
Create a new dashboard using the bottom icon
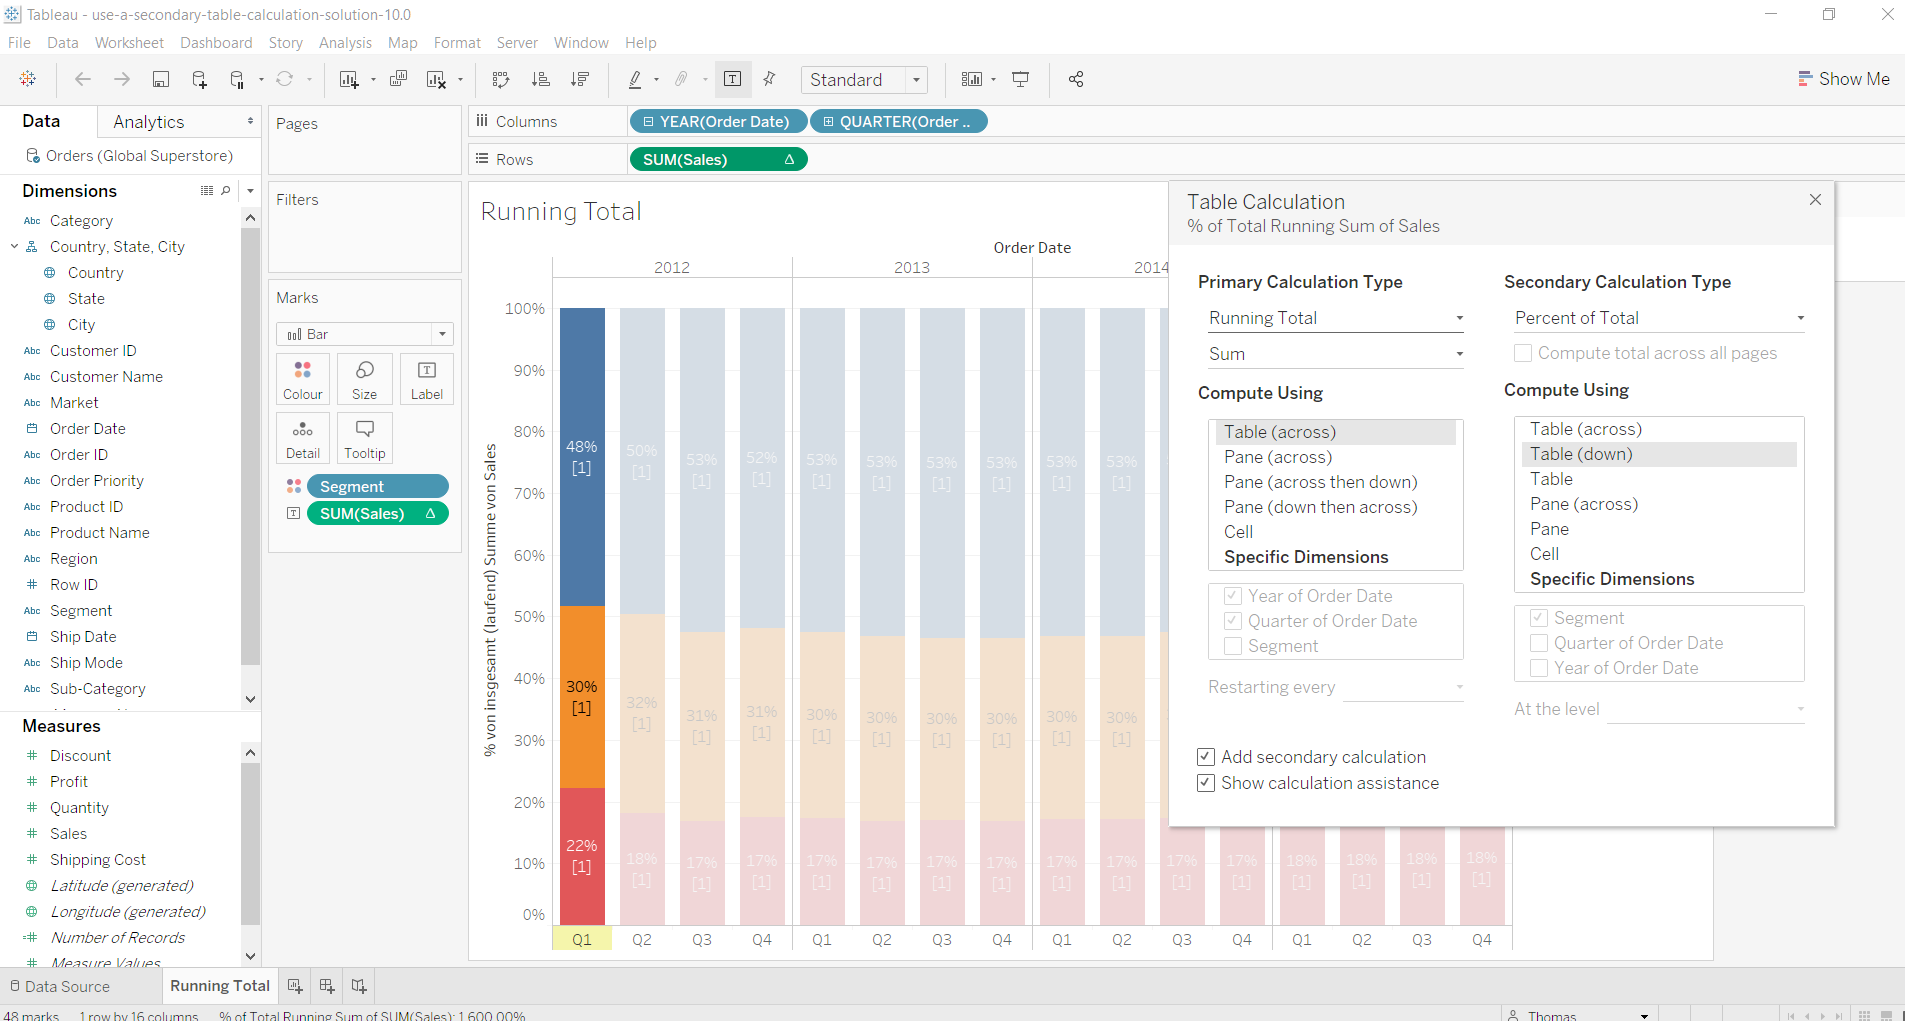tap(326, 986)
